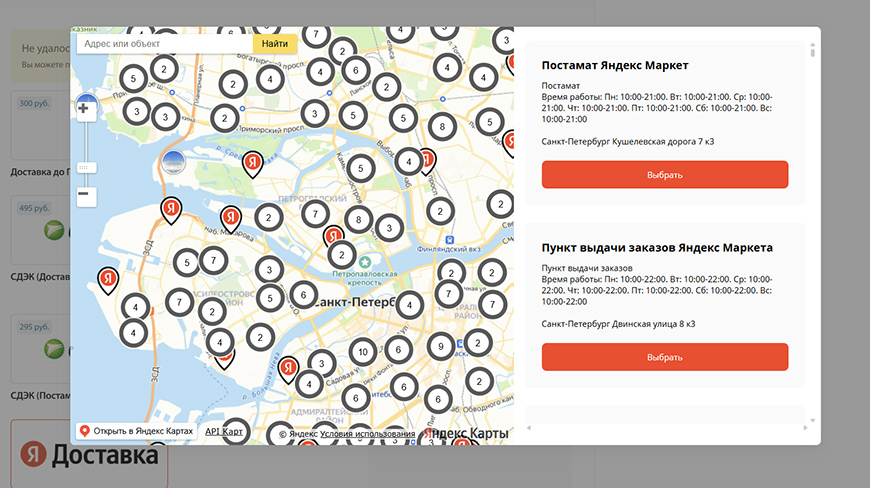Screen dimensions: 870x488
Task: Select the Yandex pin on the ЗСД highway
Action: 171,211
